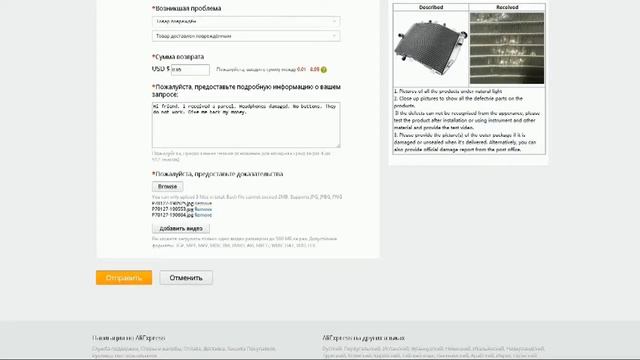Submit the dispute with 'Отправить'
Image resolution: width=640 pixels, height=360 pixels.
click(124, 278)
